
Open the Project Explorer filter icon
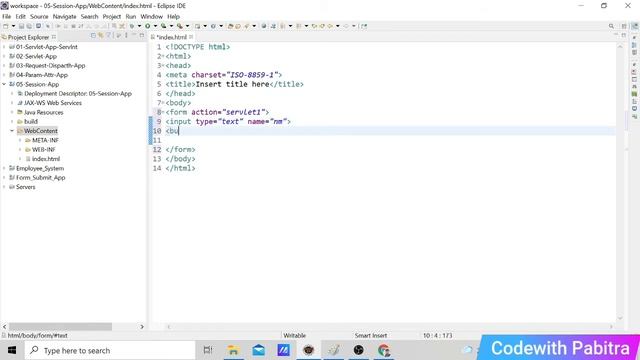[x=109, y=36]
